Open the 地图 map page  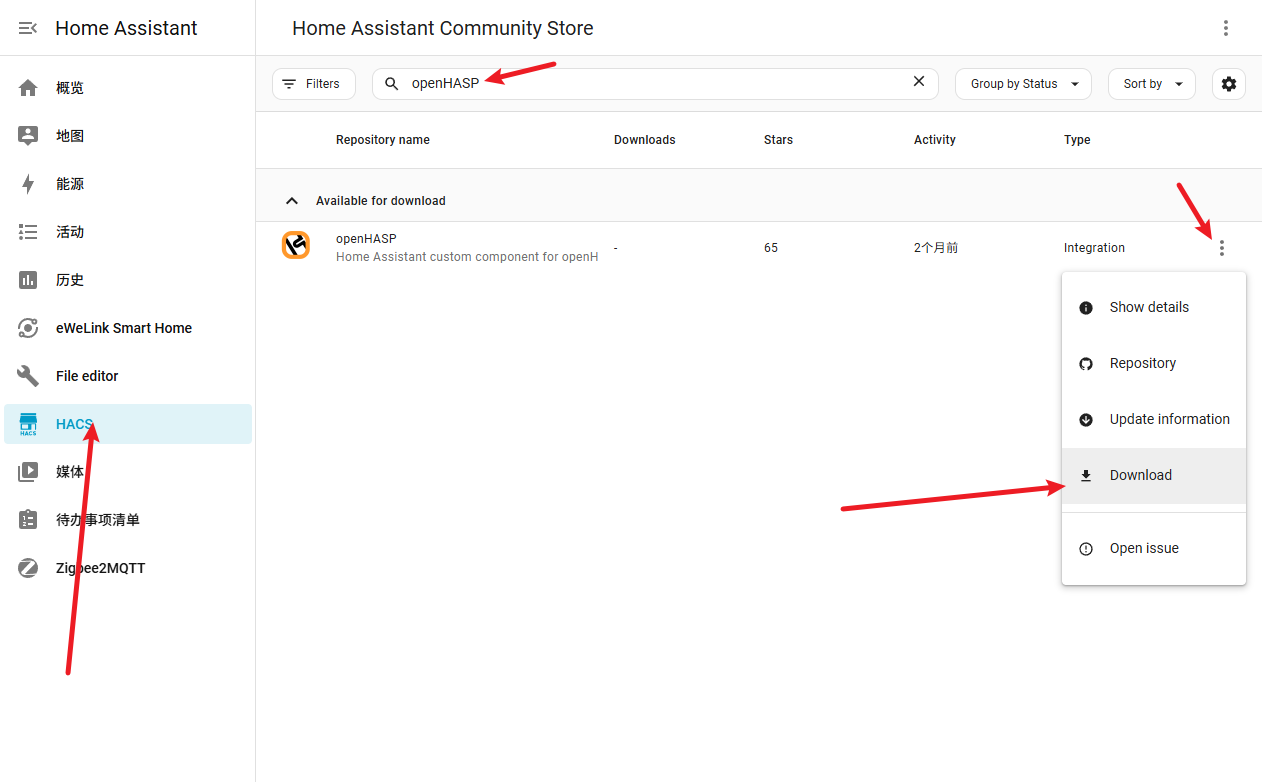coord(128,136)
